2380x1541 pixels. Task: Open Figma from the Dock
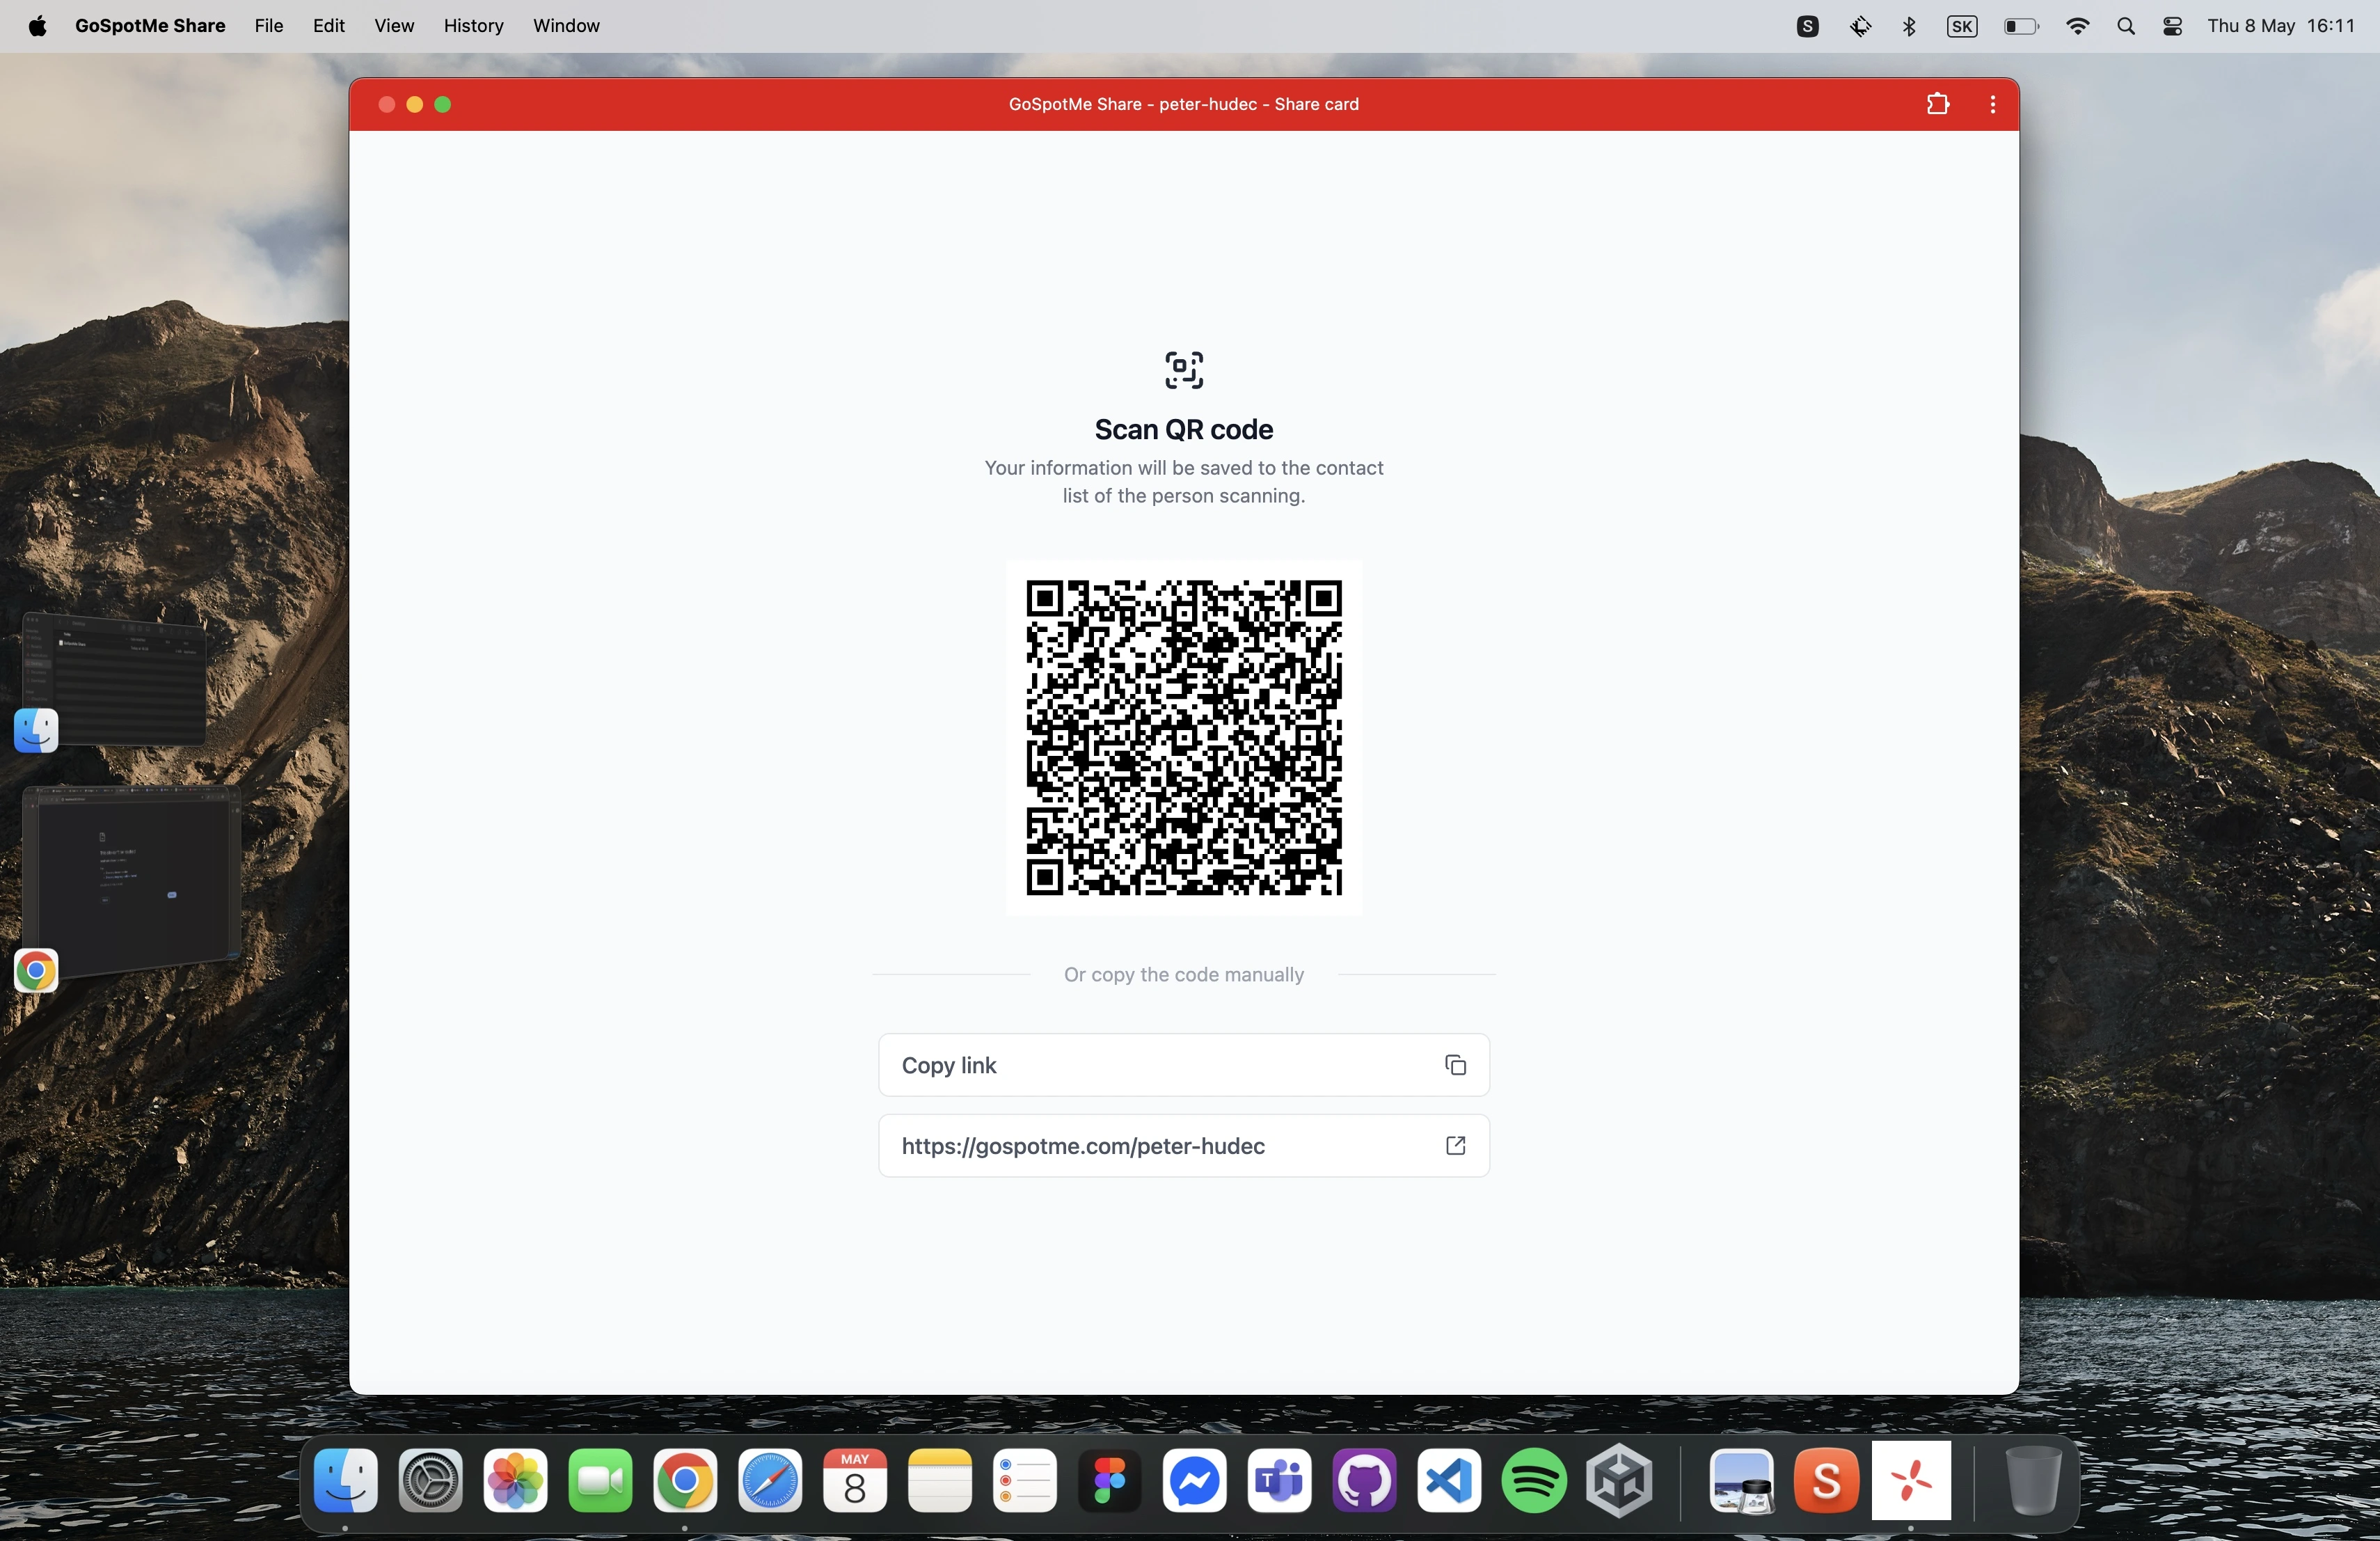point(1110,1480)
